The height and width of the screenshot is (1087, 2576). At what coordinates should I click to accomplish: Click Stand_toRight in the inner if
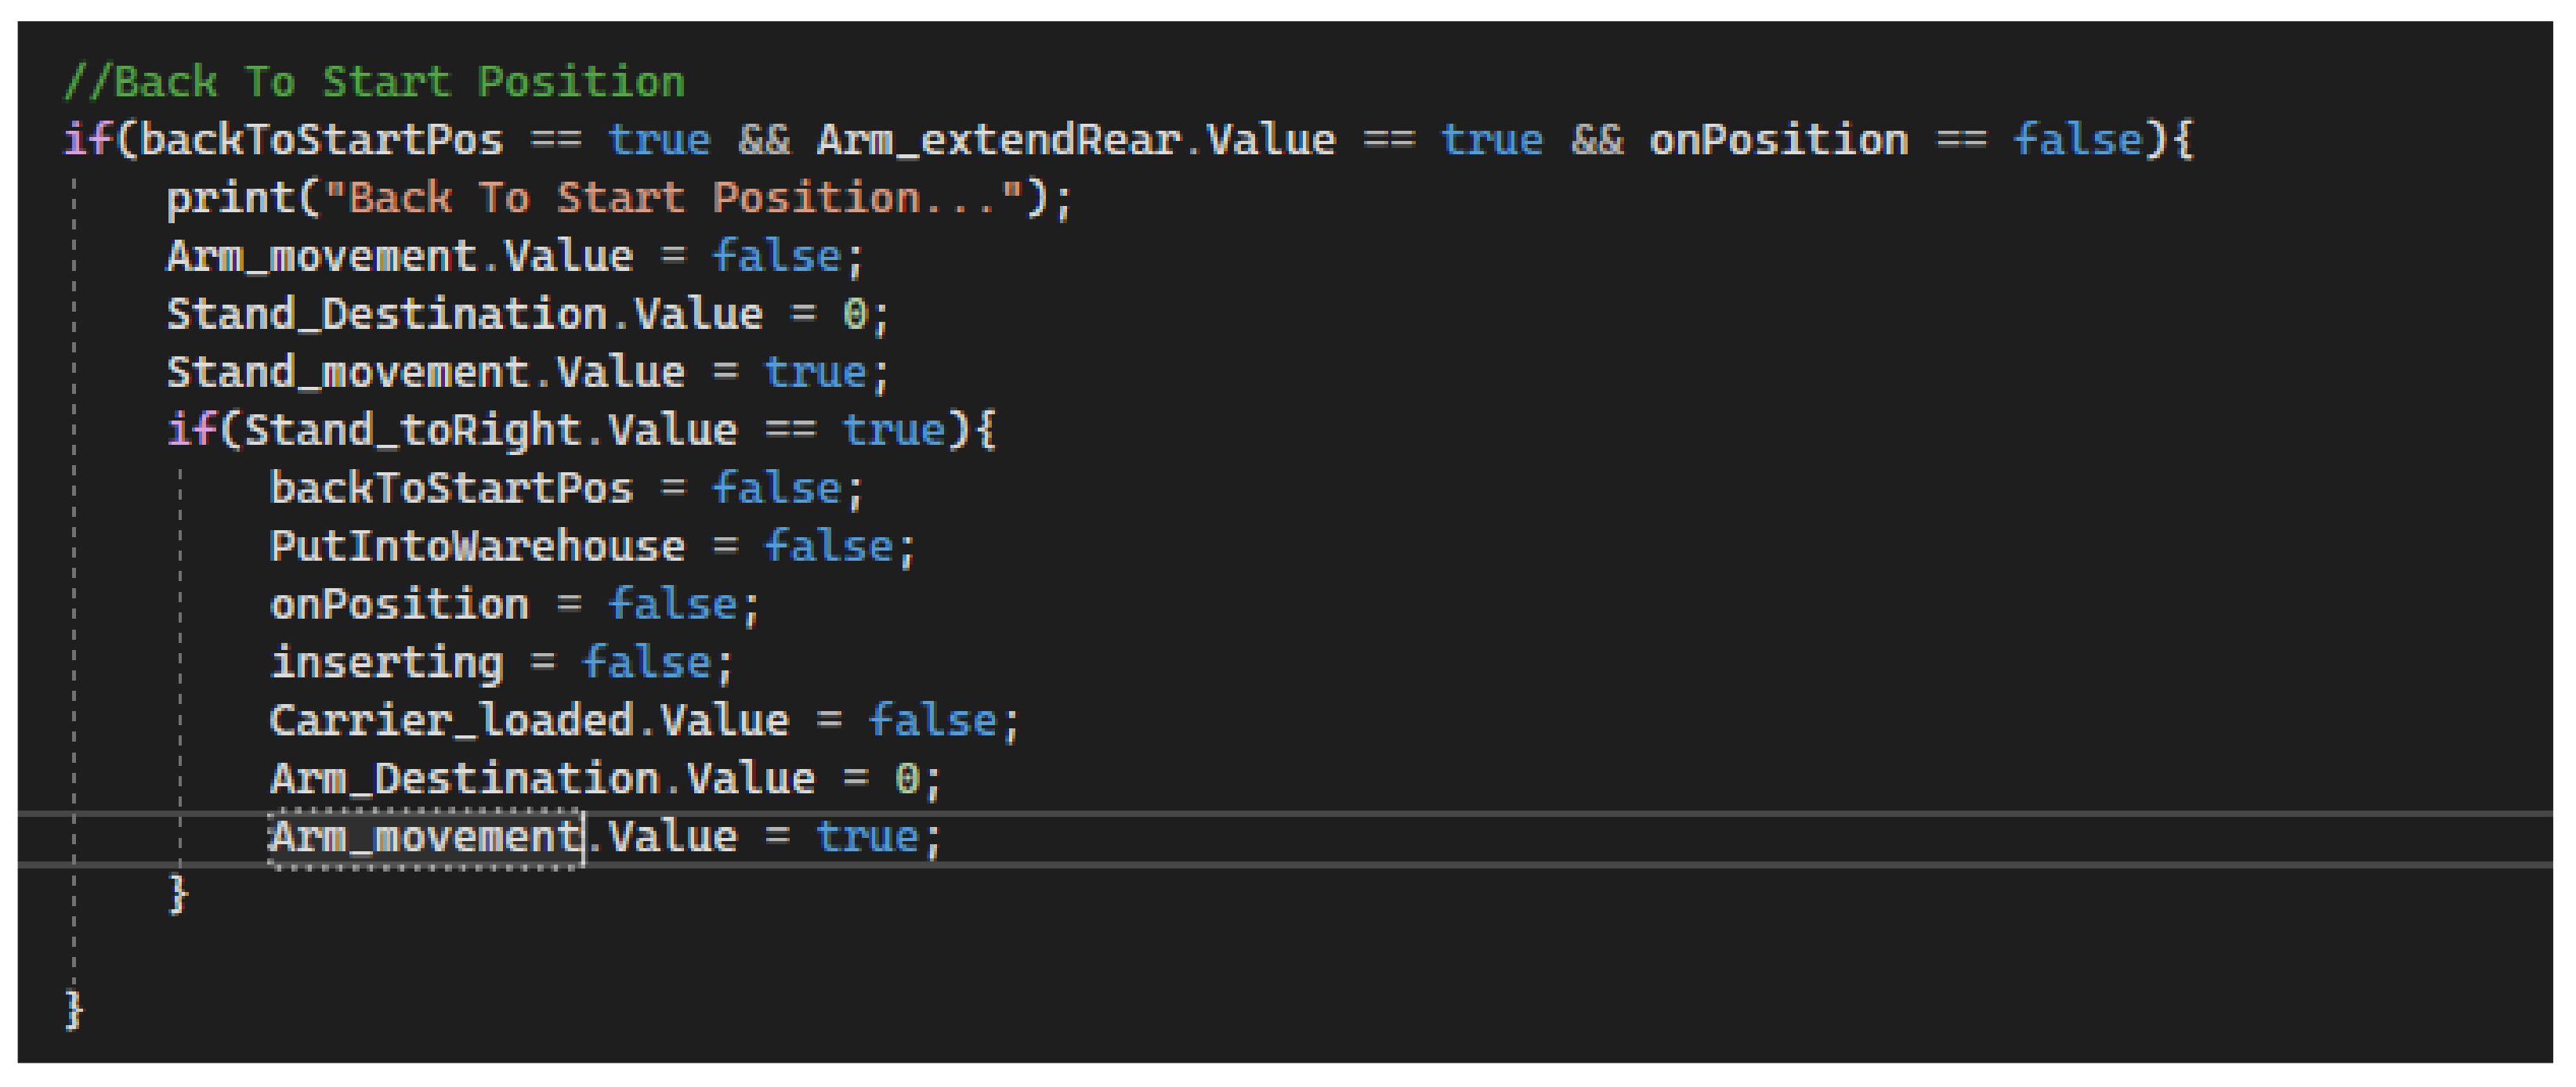pyautogui.click(x=413, y=430)
